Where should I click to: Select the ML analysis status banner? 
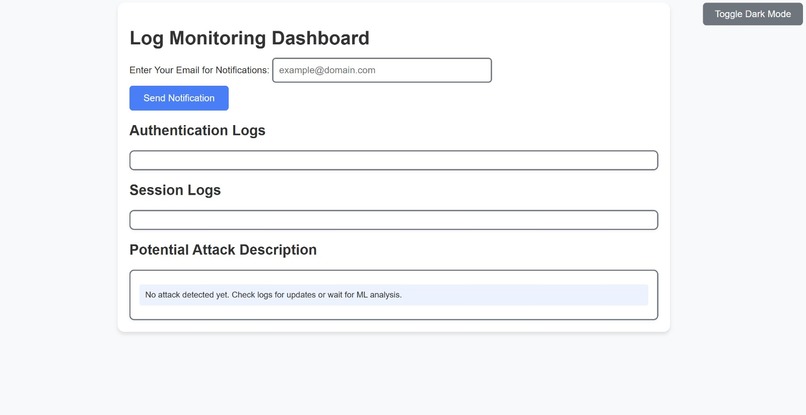(x=394, y=295)
